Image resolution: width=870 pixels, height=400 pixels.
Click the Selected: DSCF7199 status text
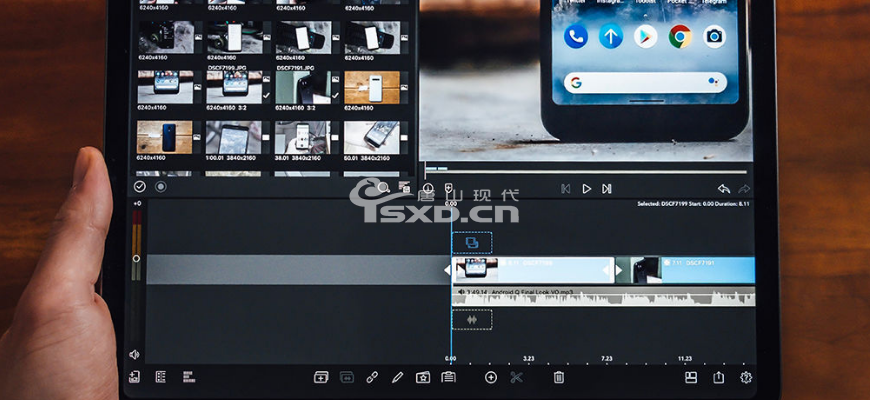click(694, 204)
